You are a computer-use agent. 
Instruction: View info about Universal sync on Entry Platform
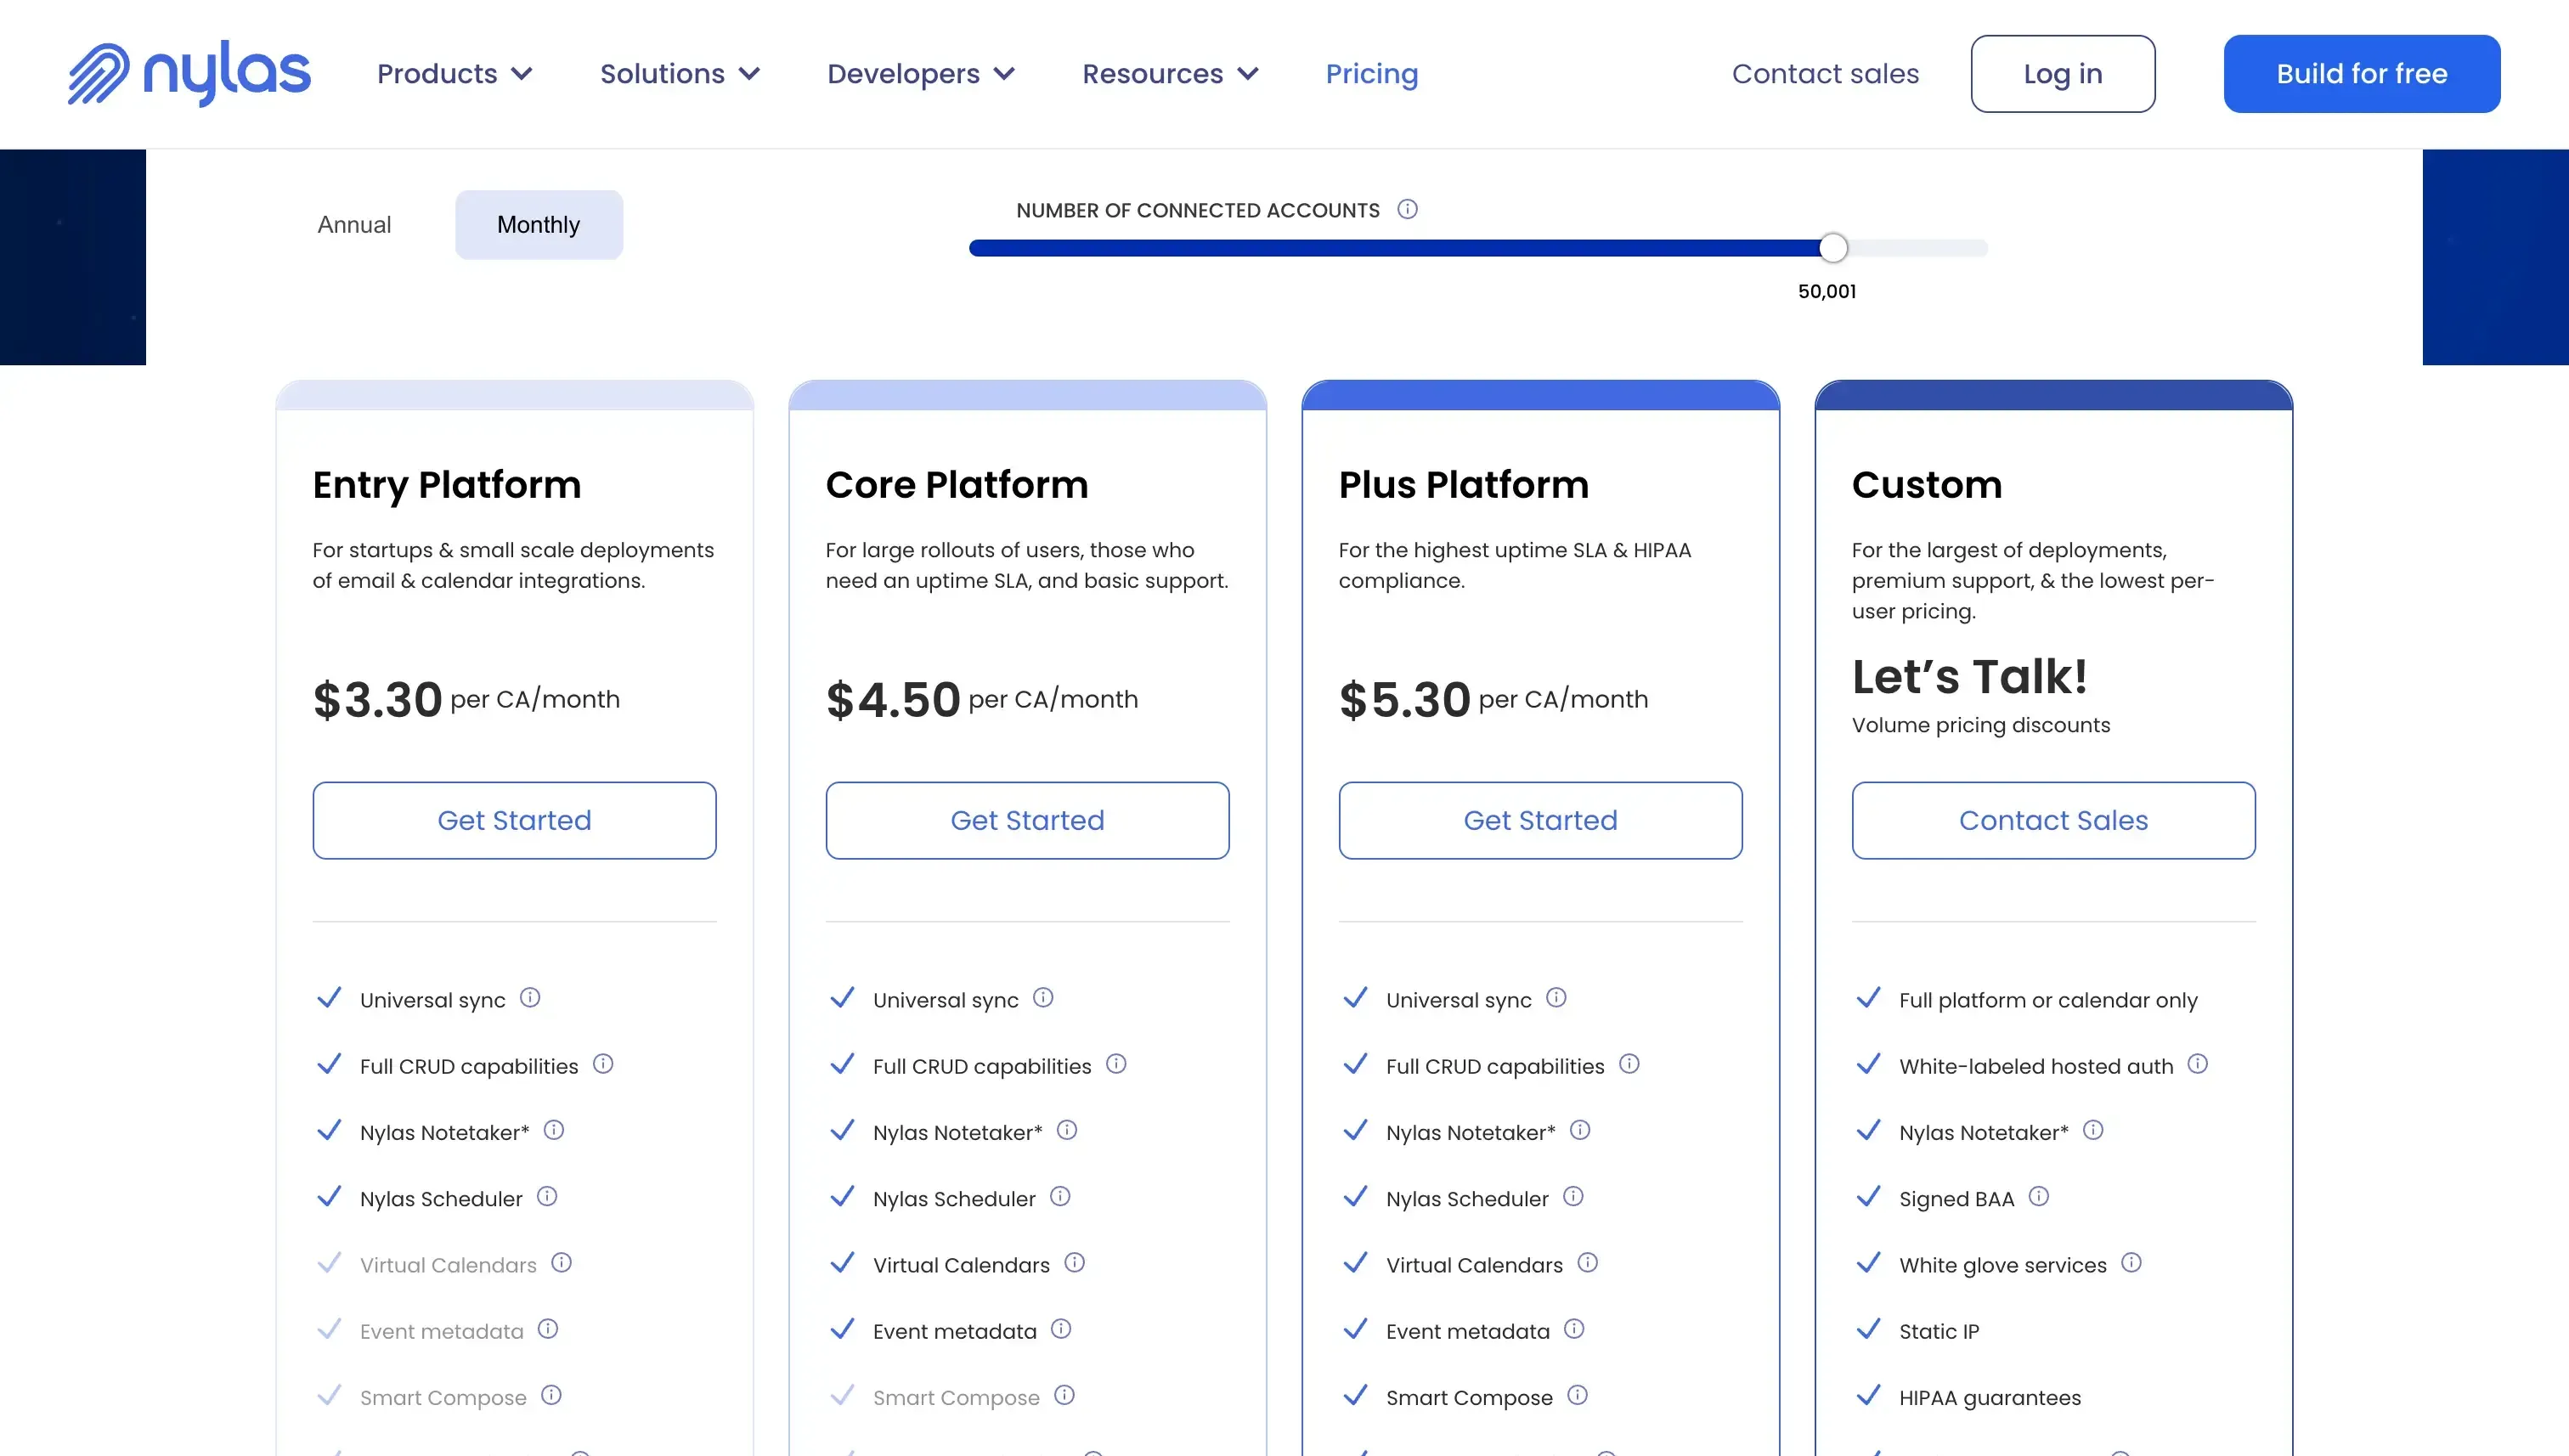[x=531, y=998]
